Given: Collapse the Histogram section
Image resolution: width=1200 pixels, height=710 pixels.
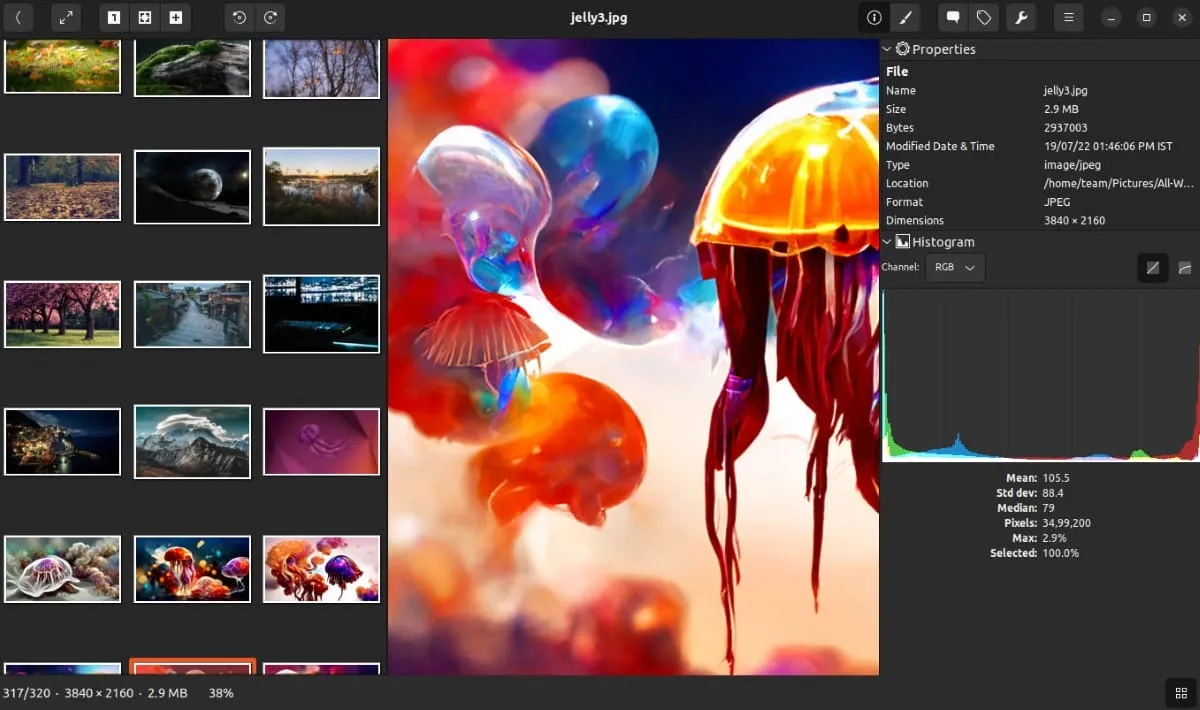Looking at the screenshot, I should click(x=887, y=242).
